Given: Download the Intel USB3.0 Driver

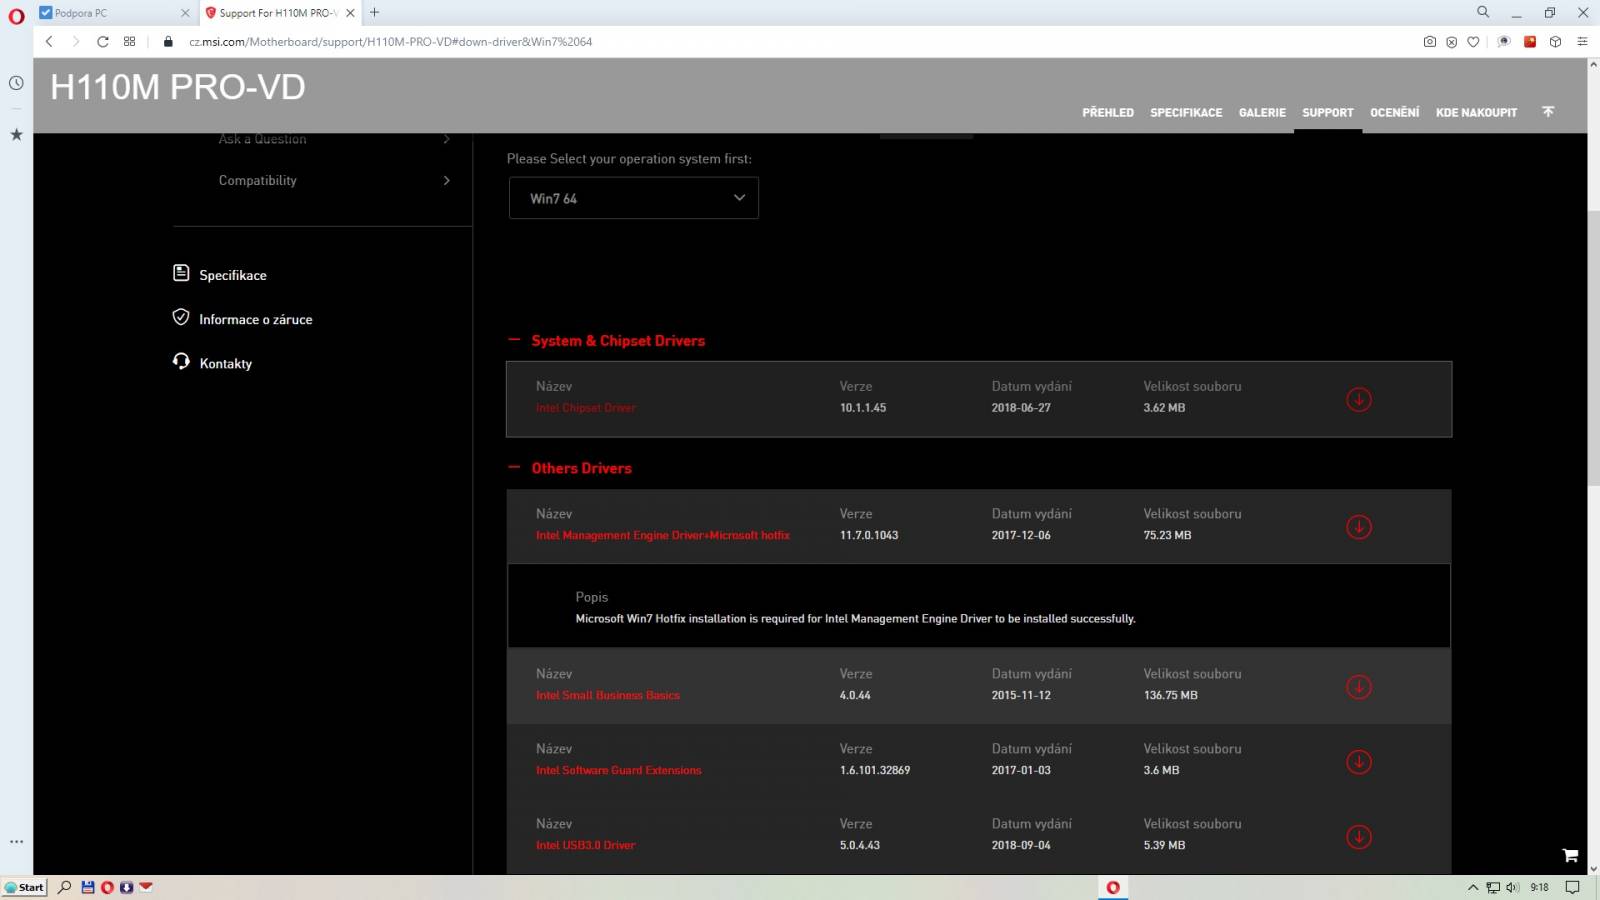Looking at the screenshot, I should 1358,837.
